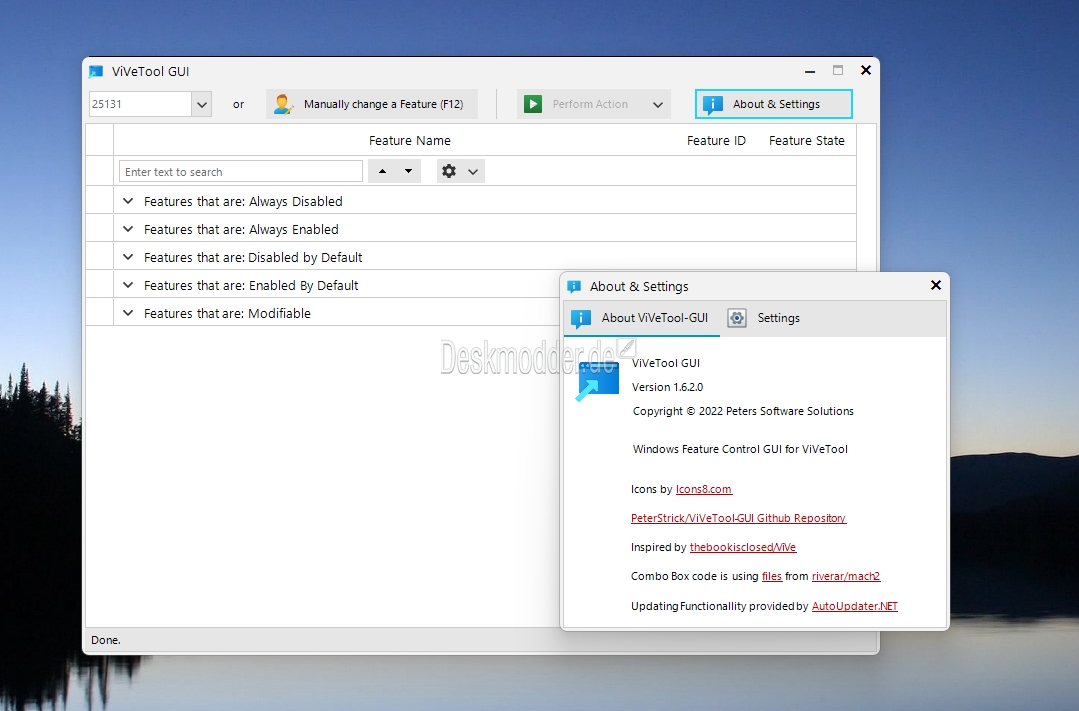Click the 25131 build number field
1079x711 pixels.
(140, 105)
